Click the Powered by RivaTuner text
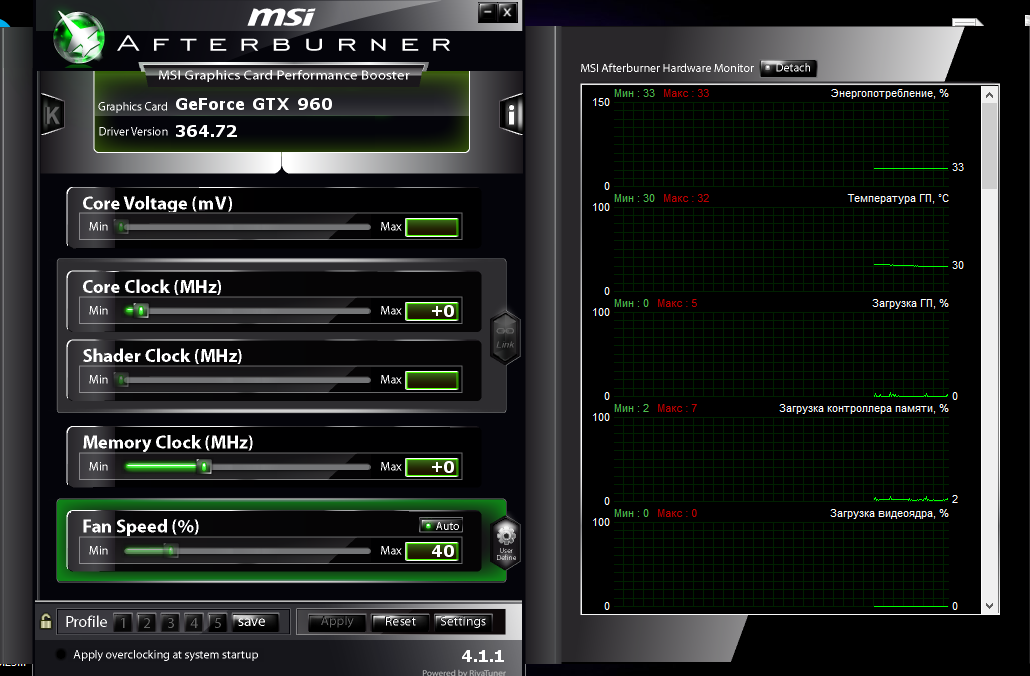This screenshot has width=1030, height=676. click(464, 672)
